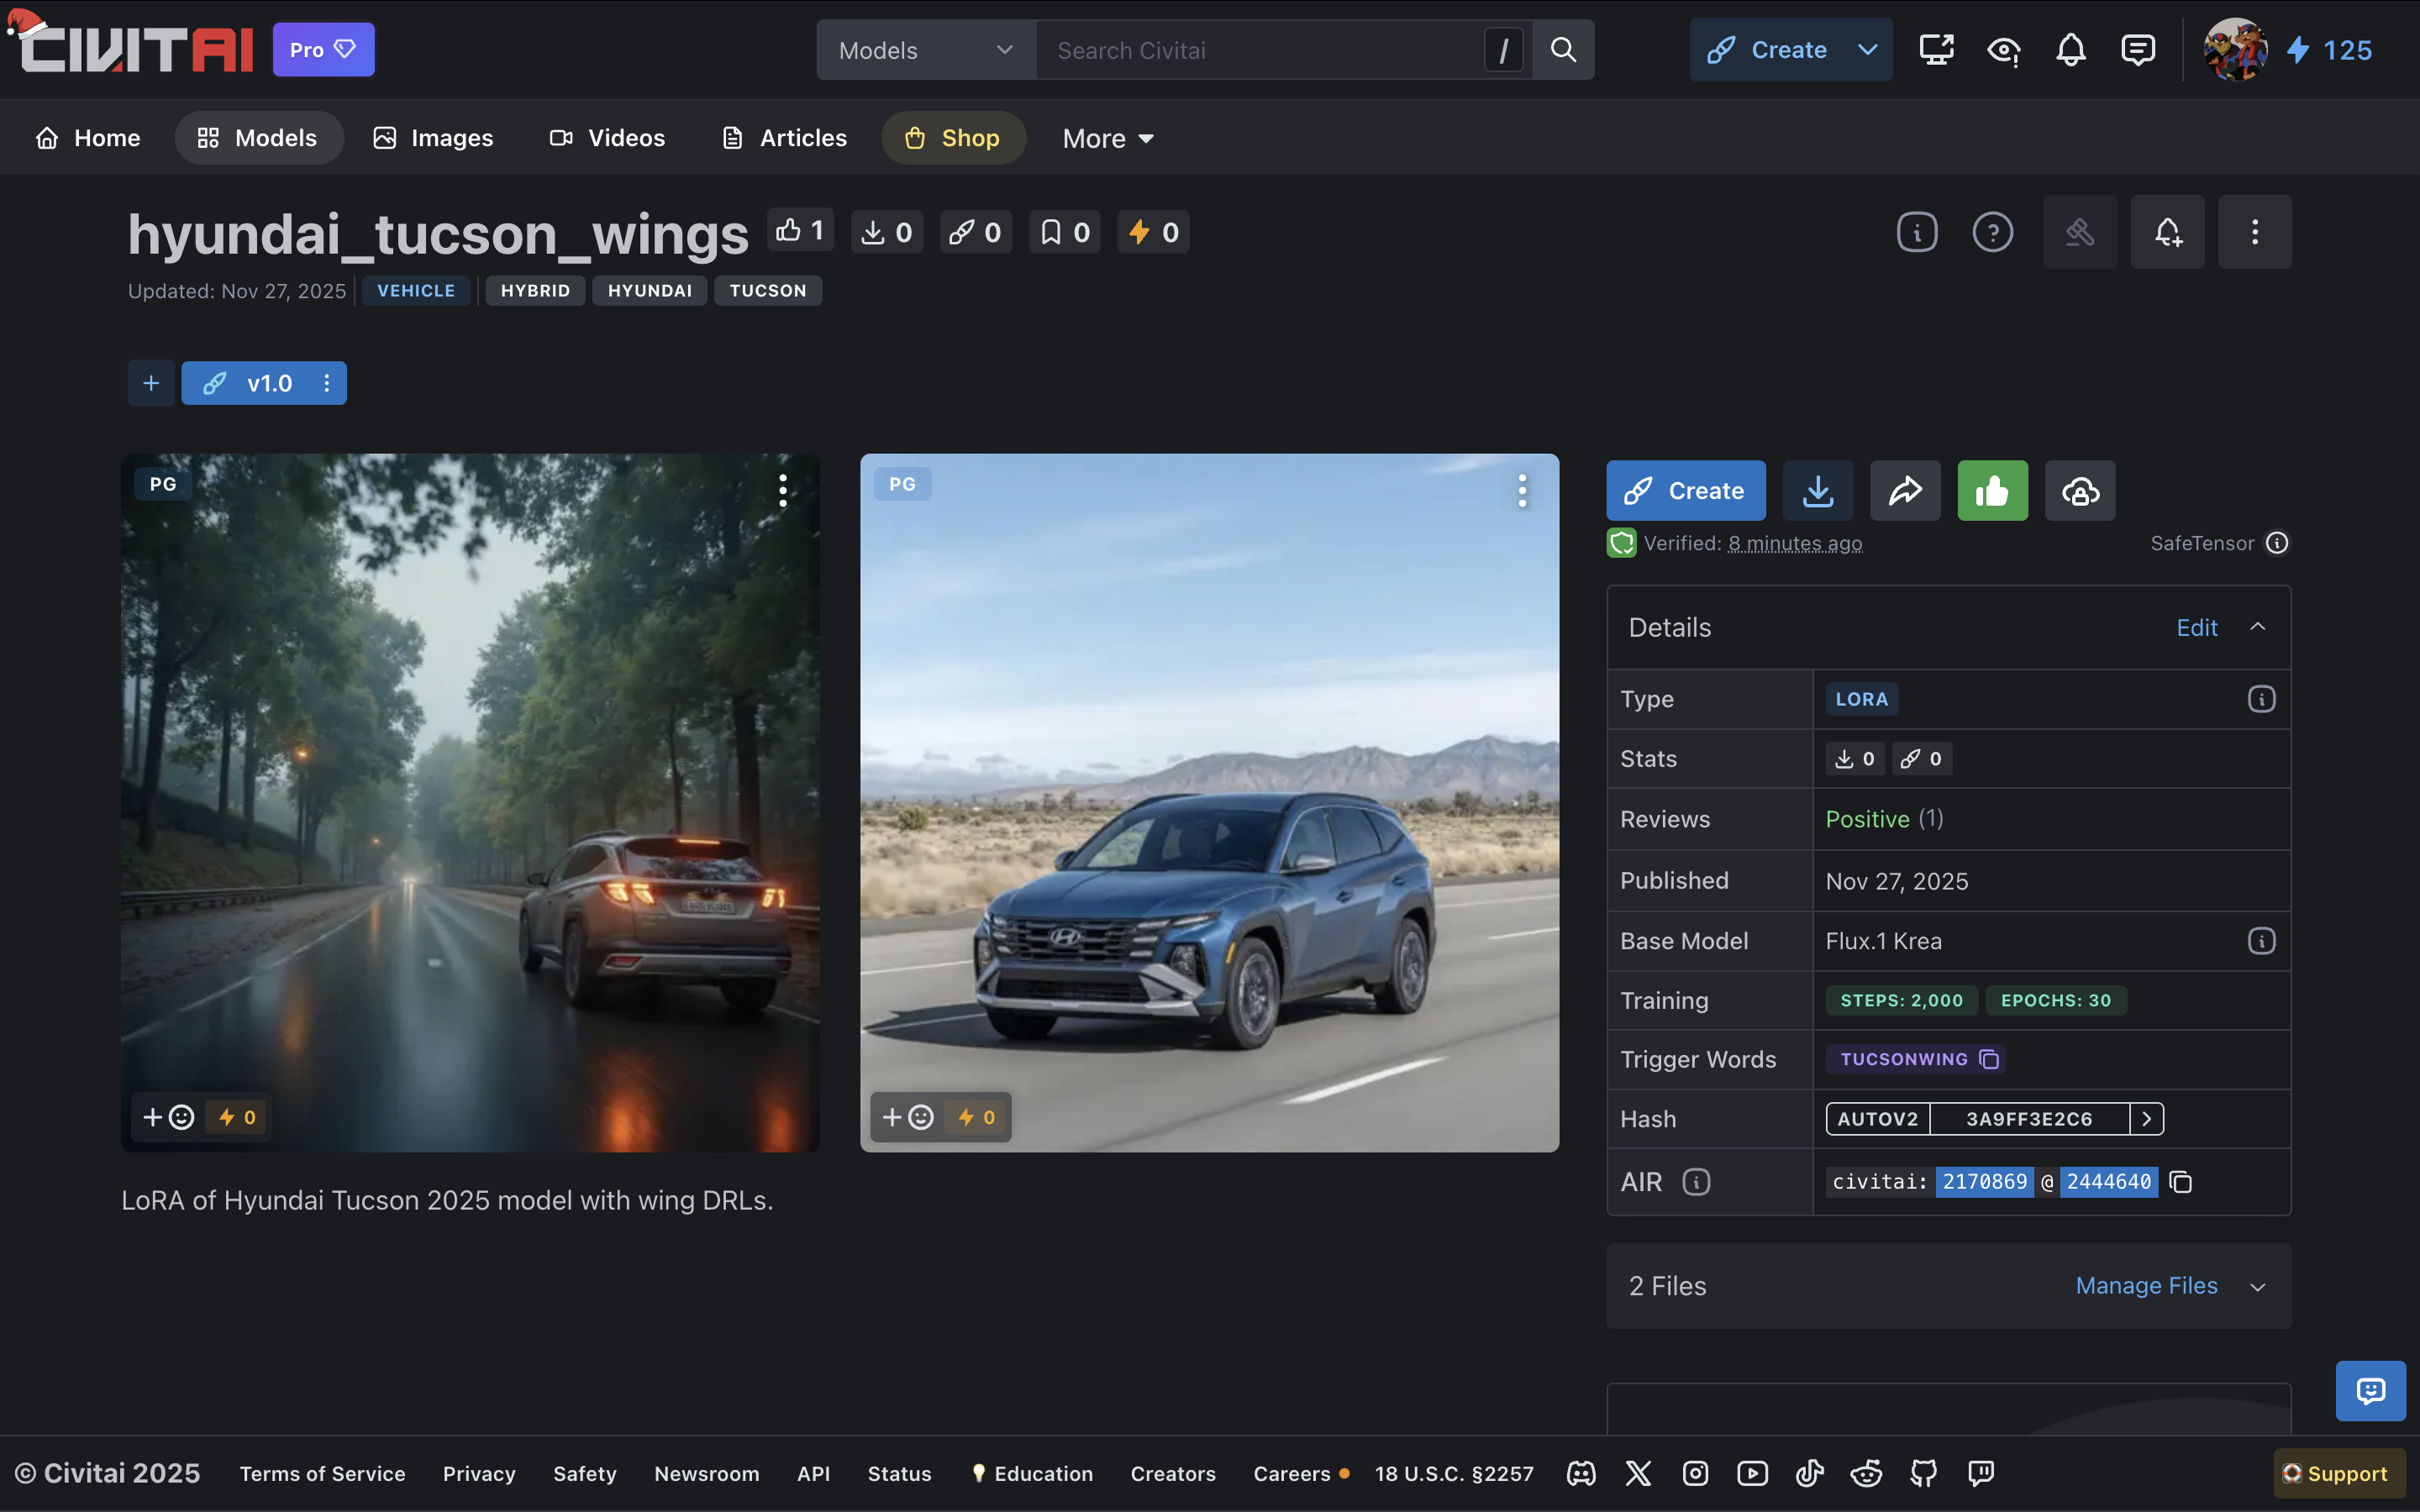Click the blue Tucson preview image
Viewport: 2420px width, 1512px height.
(1208, 802)
